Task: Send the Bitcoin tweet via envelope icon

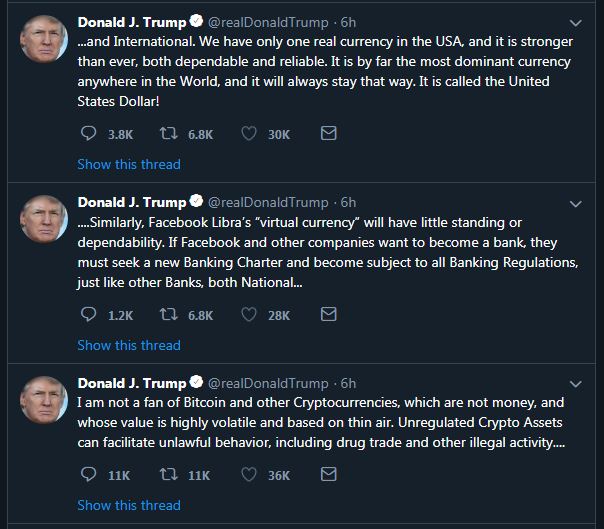Action: click(328, 475)
